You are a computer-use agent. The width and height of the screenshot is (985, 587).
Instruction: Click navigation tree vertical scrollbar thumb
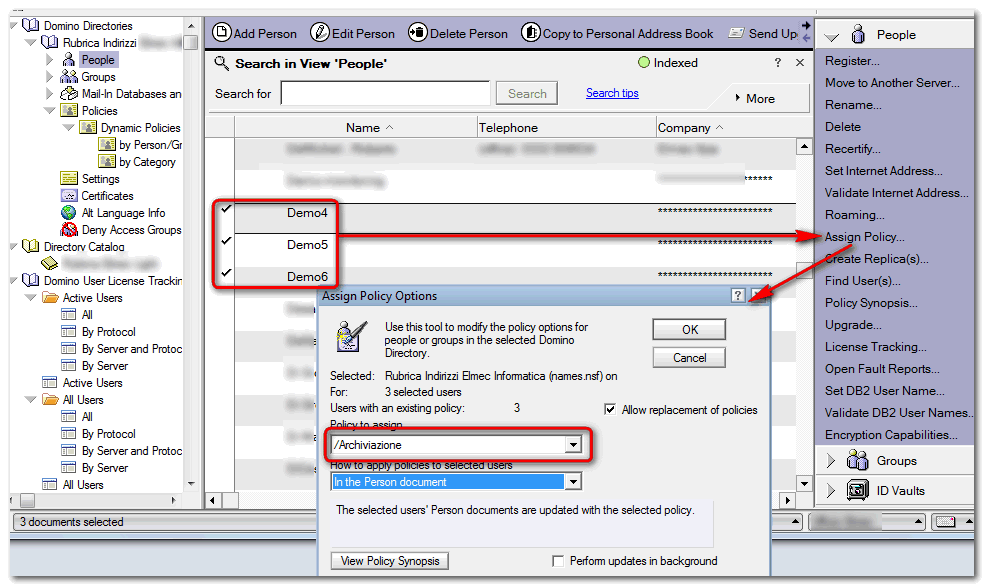coord(191,42)
